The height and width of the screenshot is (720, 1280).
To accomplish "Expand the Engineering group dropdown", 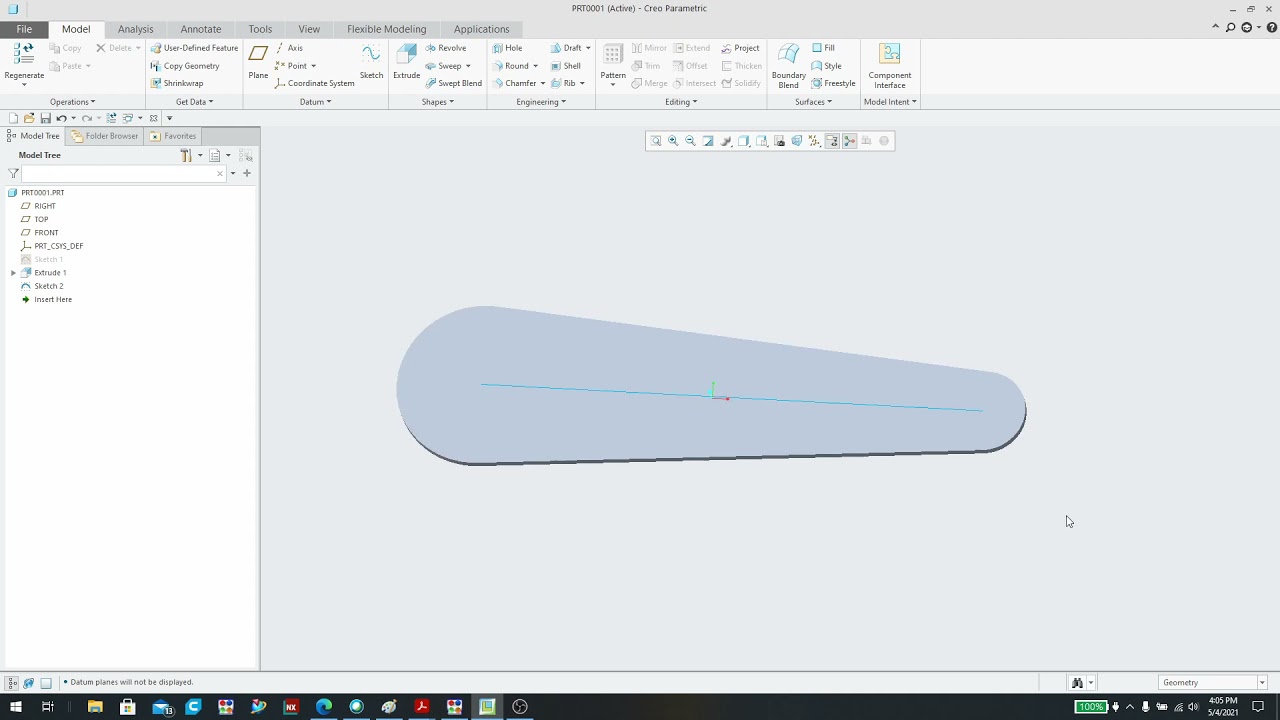I will [541, 102].
